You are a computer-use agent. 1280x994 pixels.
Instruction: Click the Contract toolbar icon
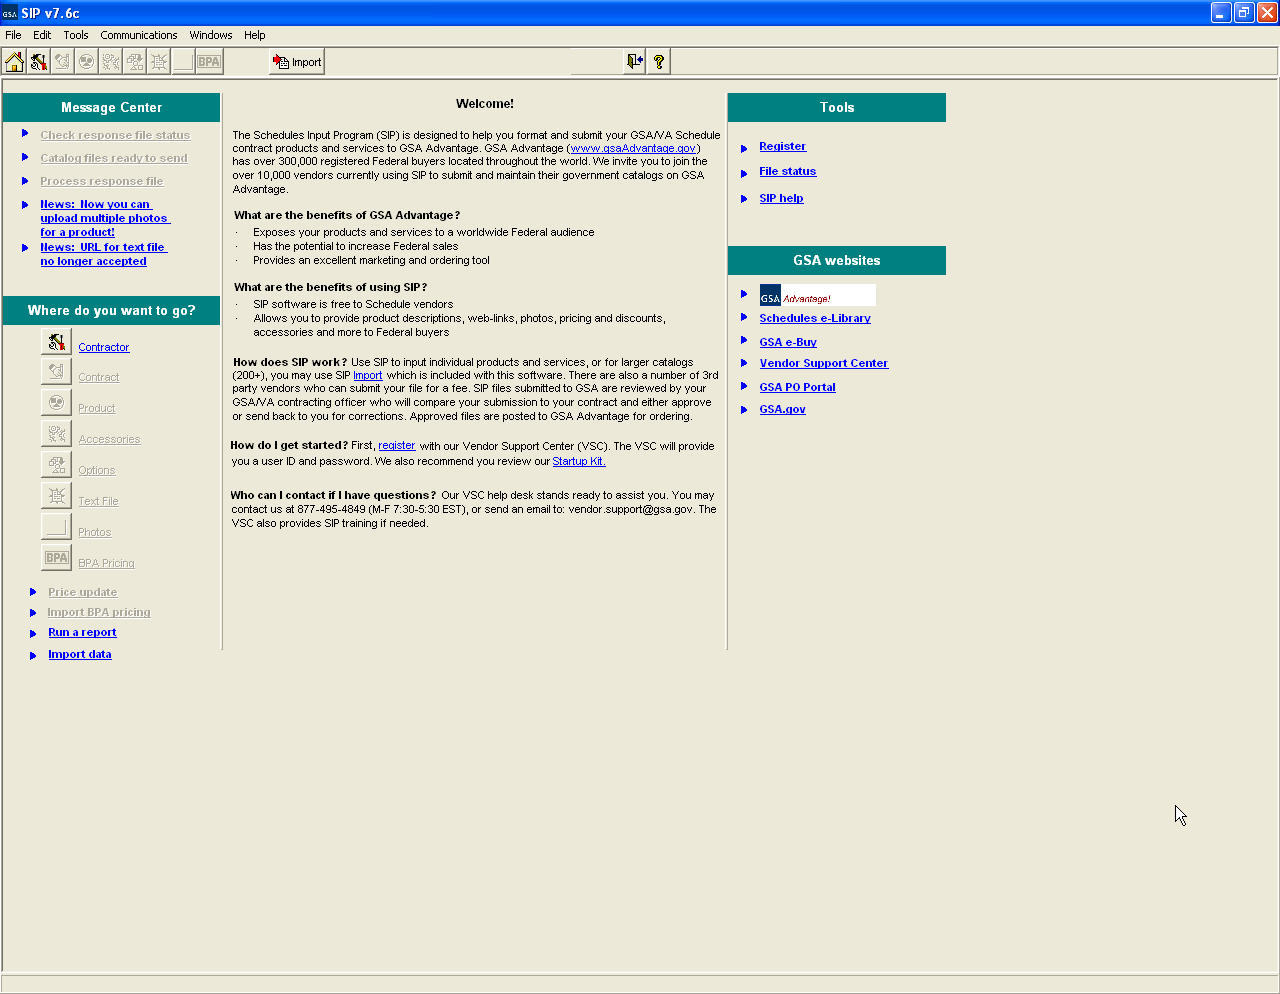pos(62,62)
